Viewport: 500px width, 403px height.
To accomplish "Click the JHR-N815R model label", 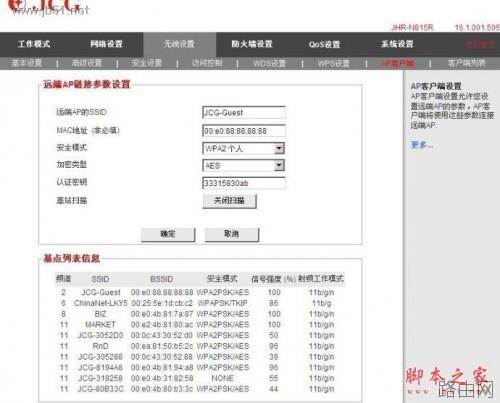I will [412, 28].
